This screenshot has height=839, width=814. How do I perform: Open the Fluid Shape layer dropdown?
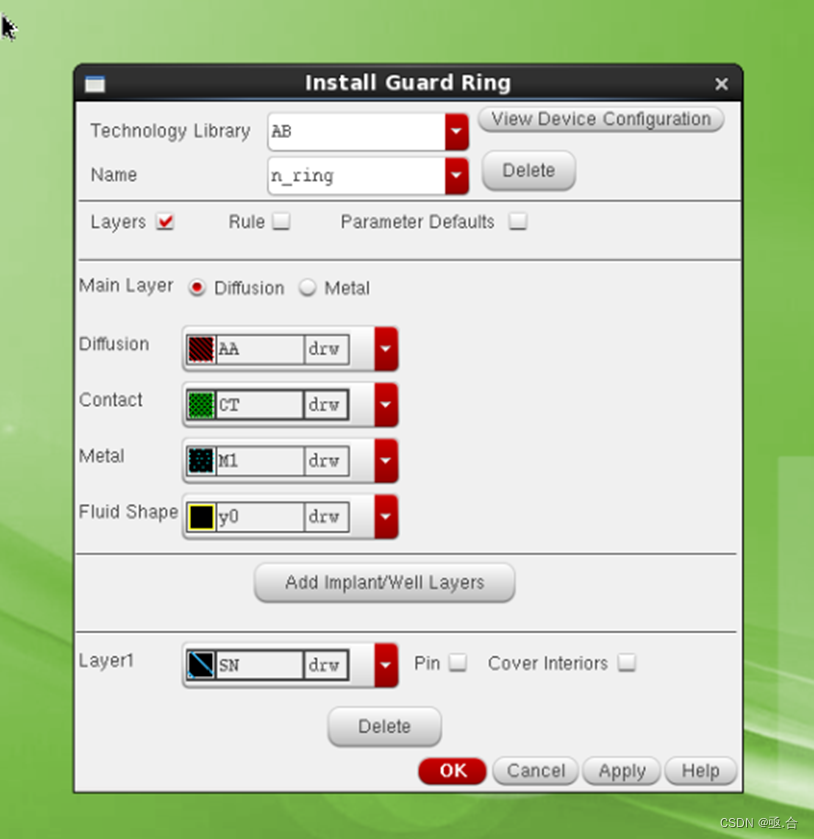pyautogui.click(x=385, y=516)
